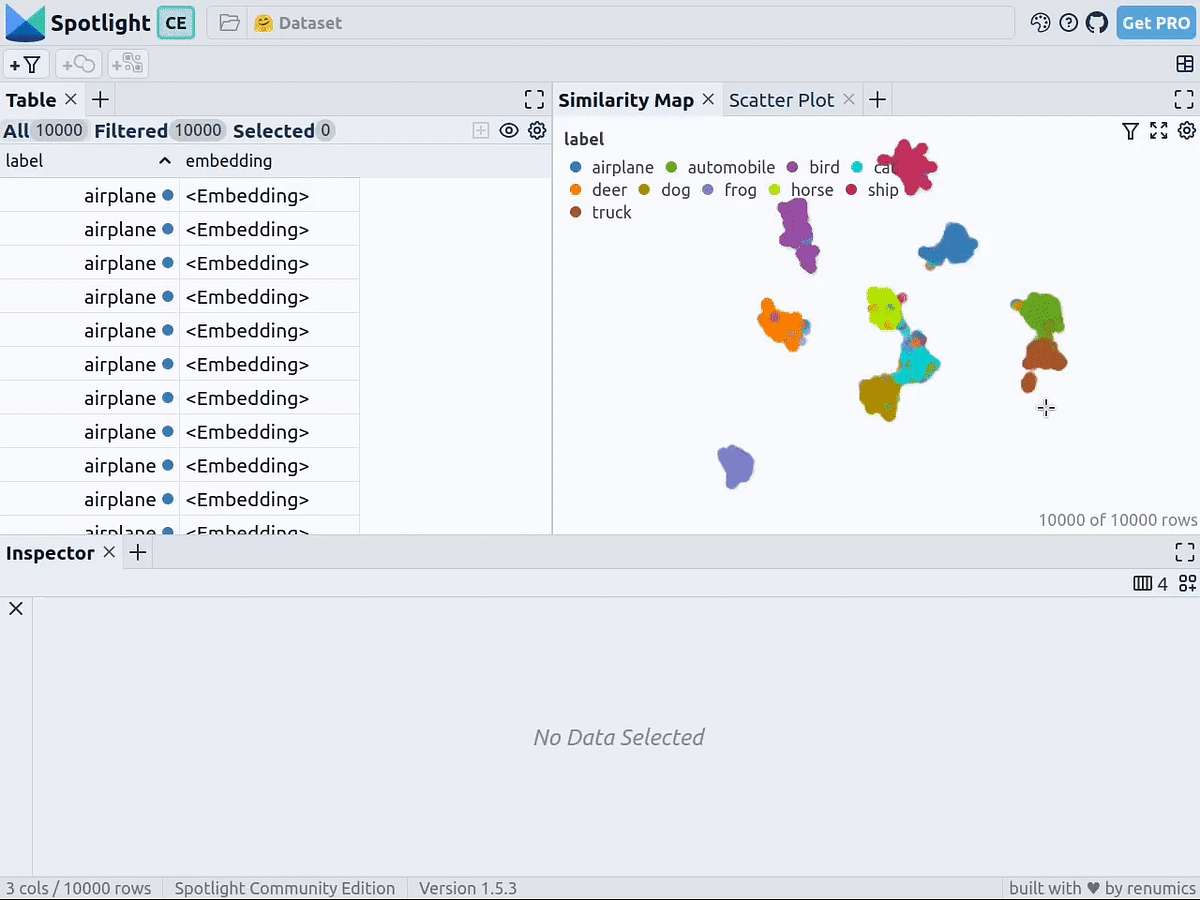Toggle the CE badge next to Spotlight
This screenshot has height=900, width=1200.
176,22
